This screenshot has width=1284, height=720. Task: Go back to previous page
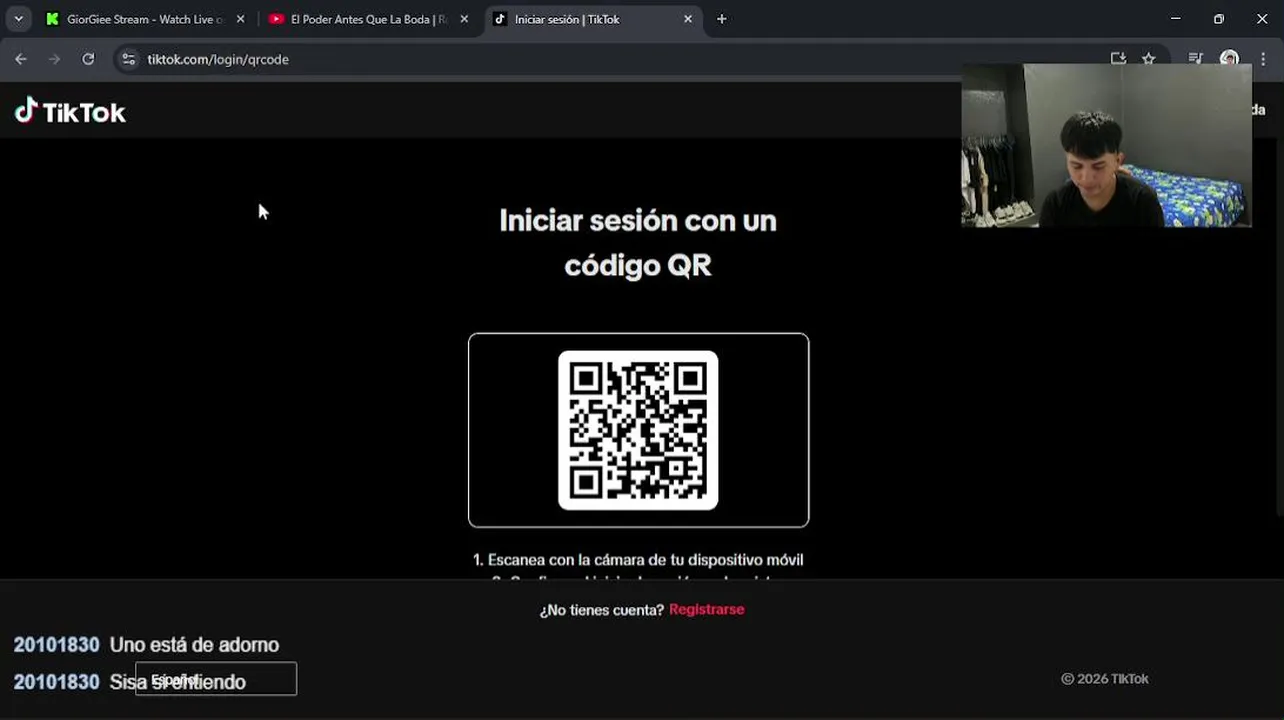[x=21, y=59]
